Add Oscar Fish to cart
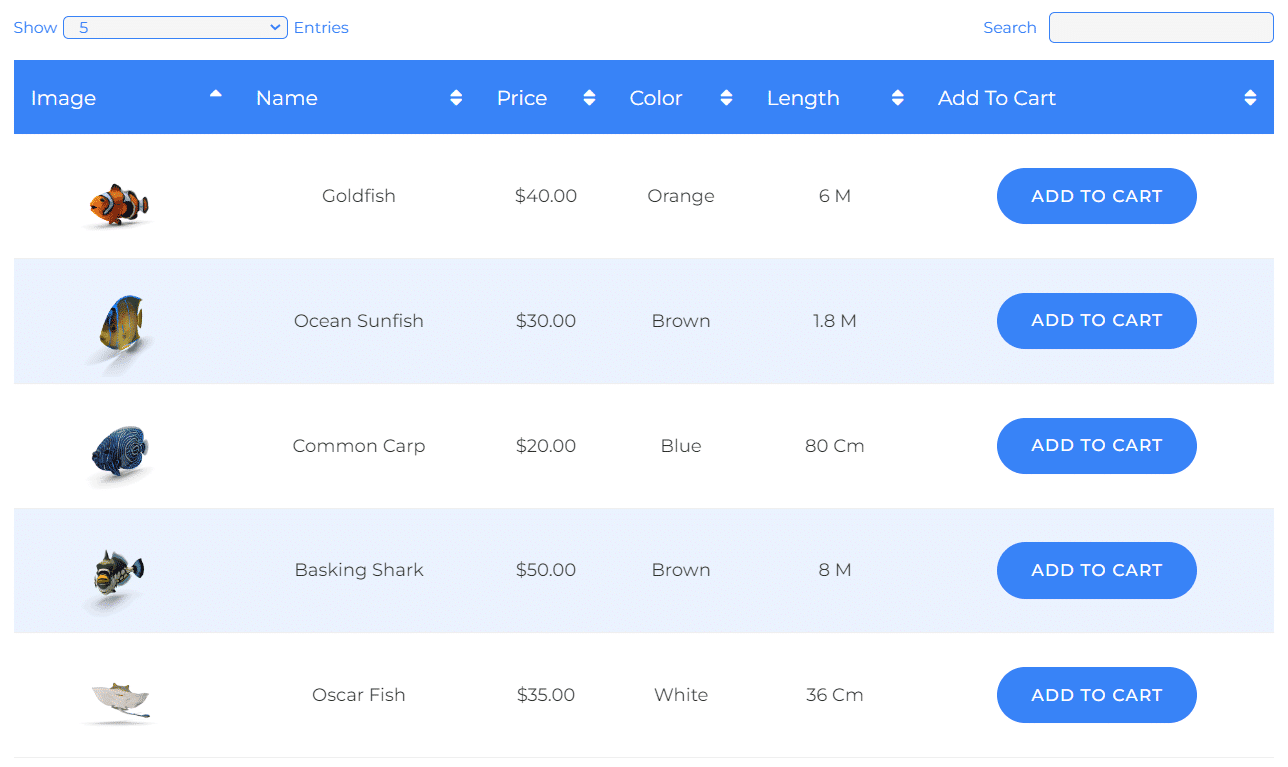 click(x=1096, y=695)
